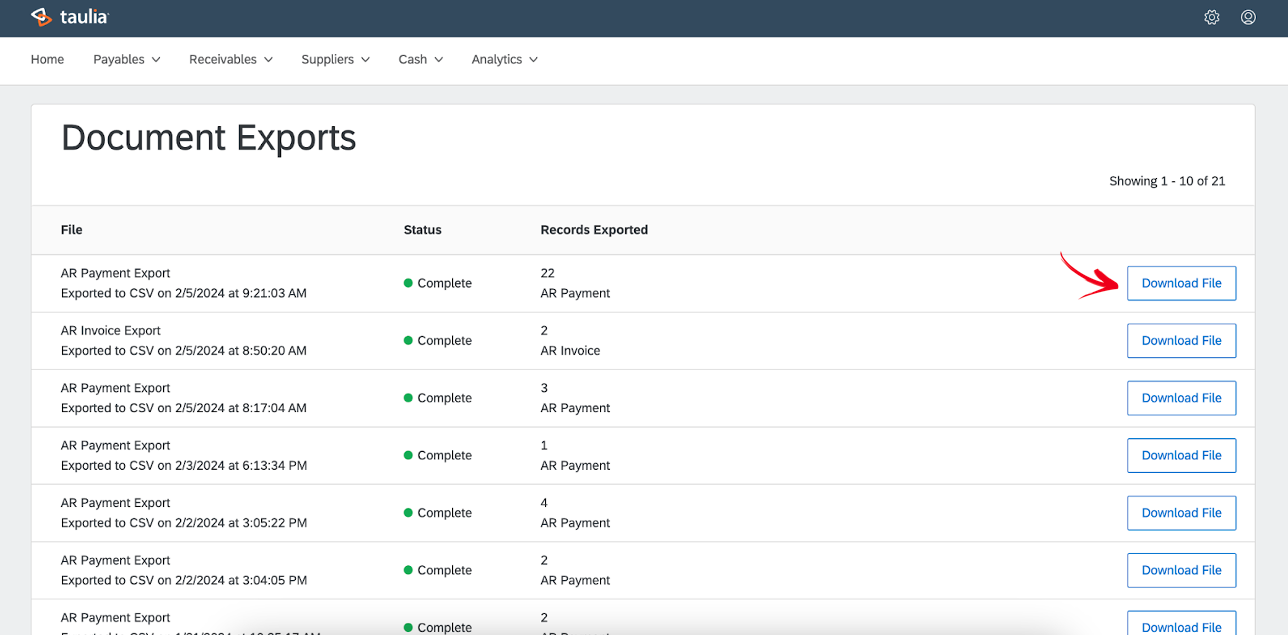
Task: Select 'Exported to CSV on 2/2/2024 at 3:05:22 PM'
Action: pos(184,523)
